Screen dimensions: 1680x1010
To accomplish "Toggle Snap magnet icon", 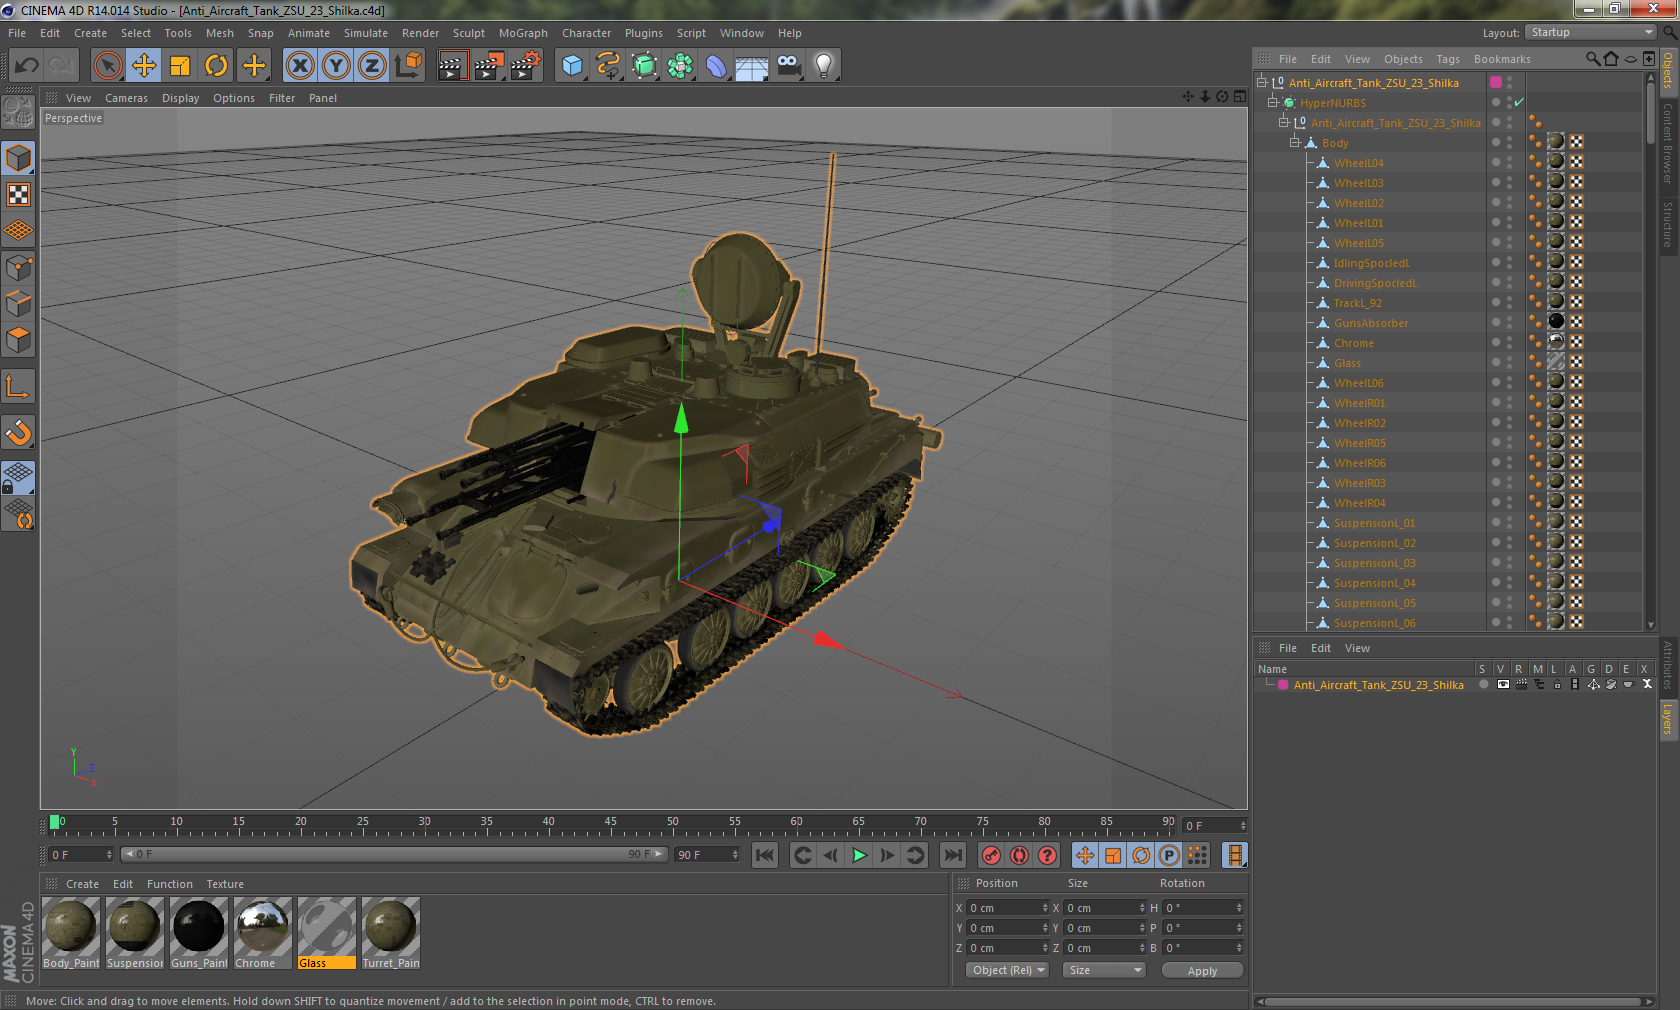I will pyautogui.click(x=18, y=432).
